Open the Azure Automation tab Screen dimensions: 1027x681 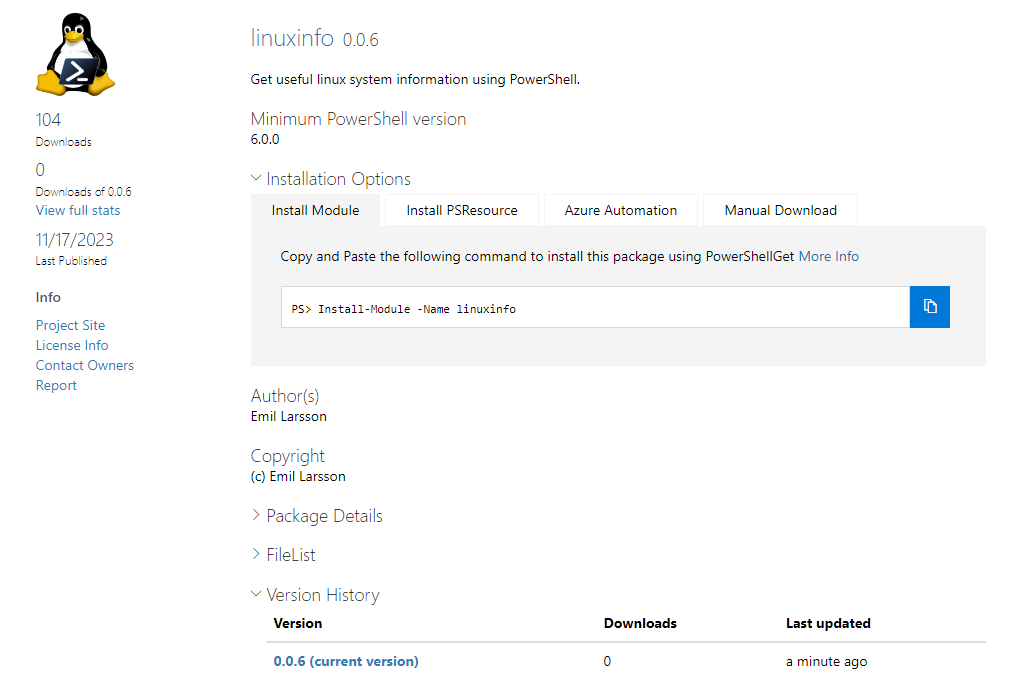pyautogui.click(x=621, y=210)
